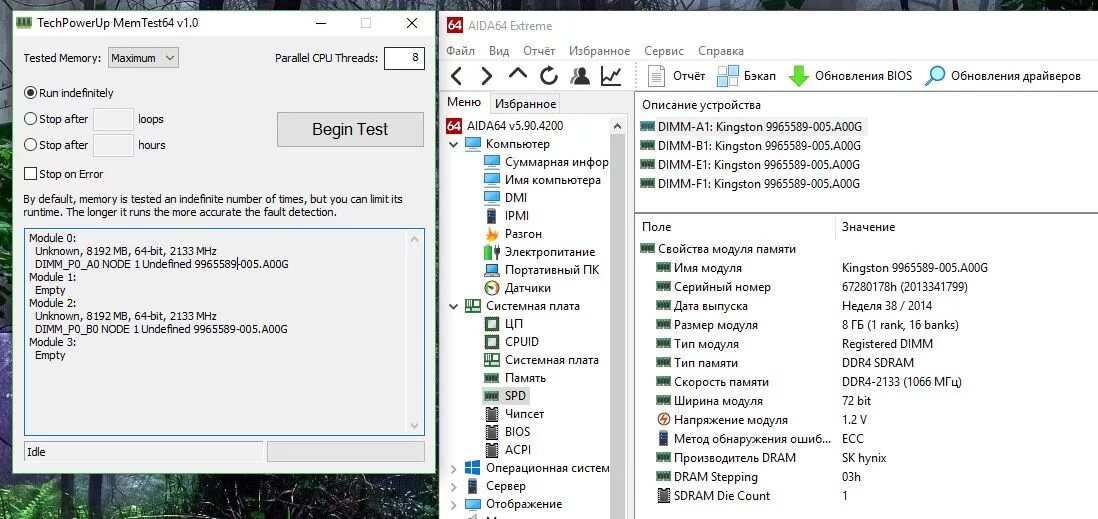Click the Бэкап toolbar button

click(746, 76)
